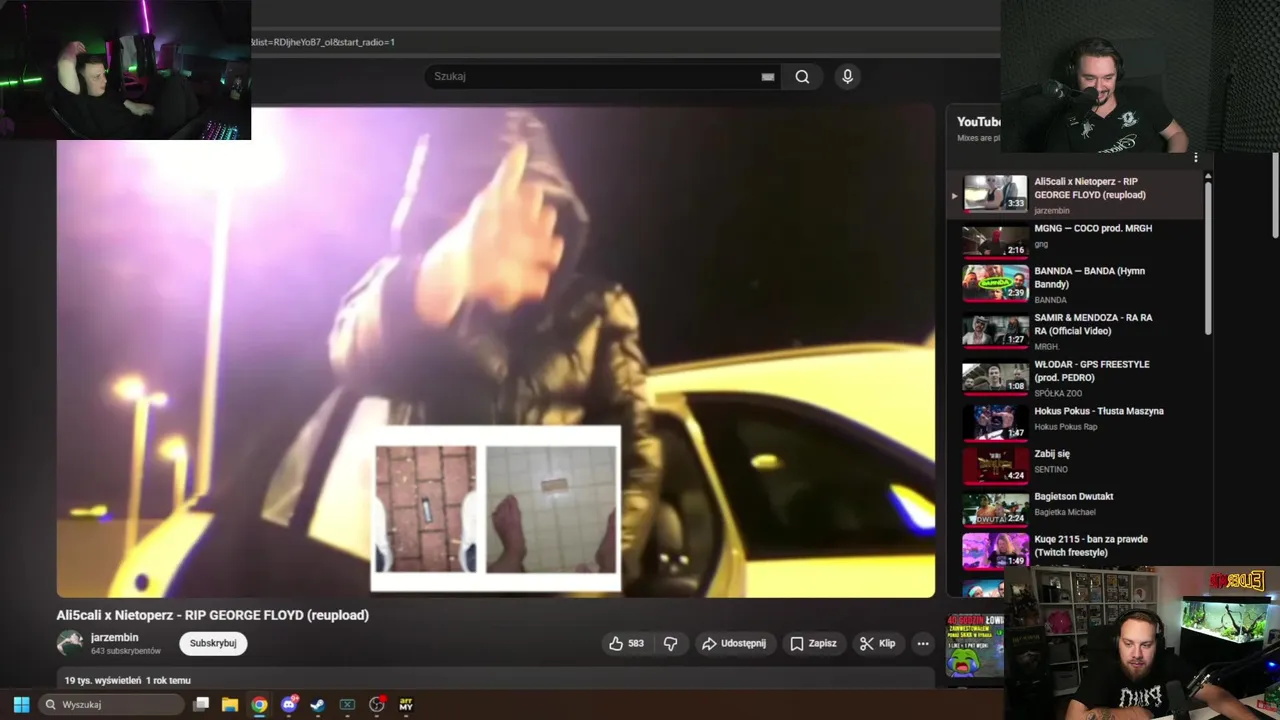Click the SAMIR & MENDOZA 1:27 thumbnail

(x=995, y=330)
